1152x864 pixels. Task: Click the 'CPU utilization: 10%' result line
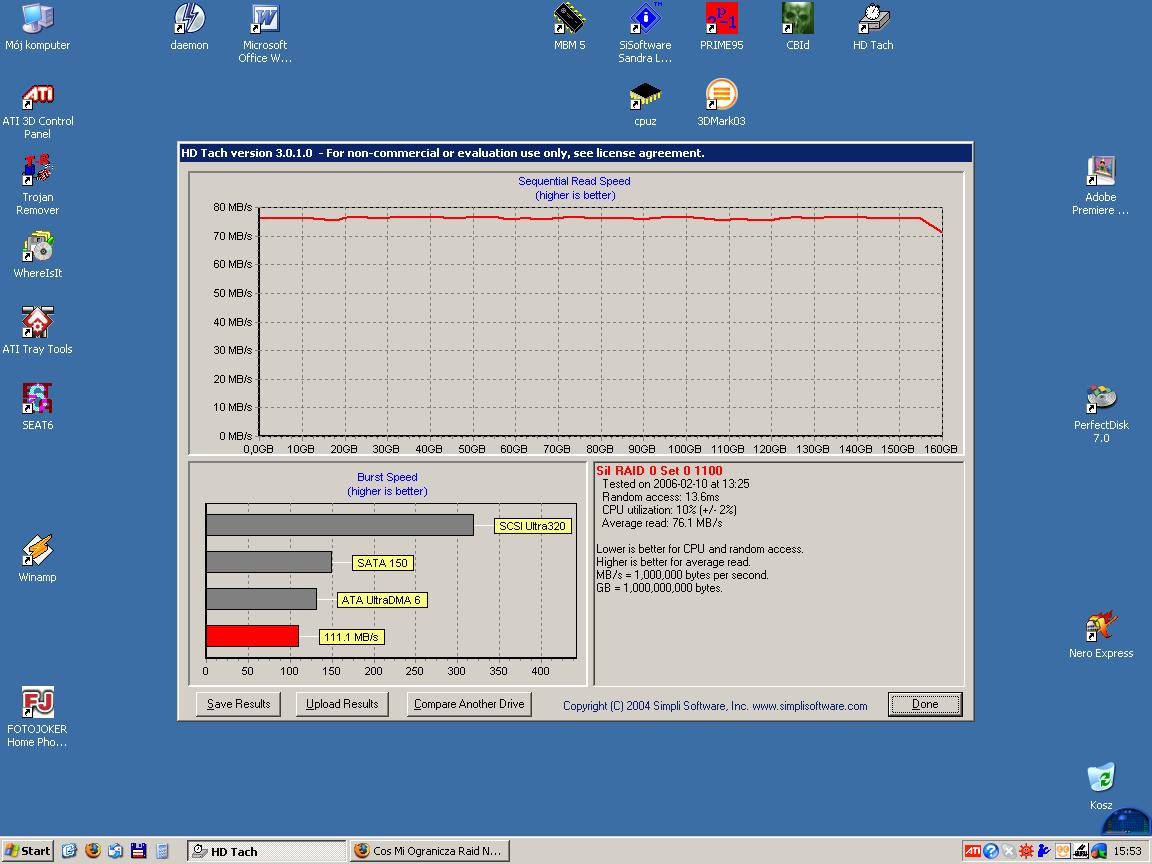669,510
